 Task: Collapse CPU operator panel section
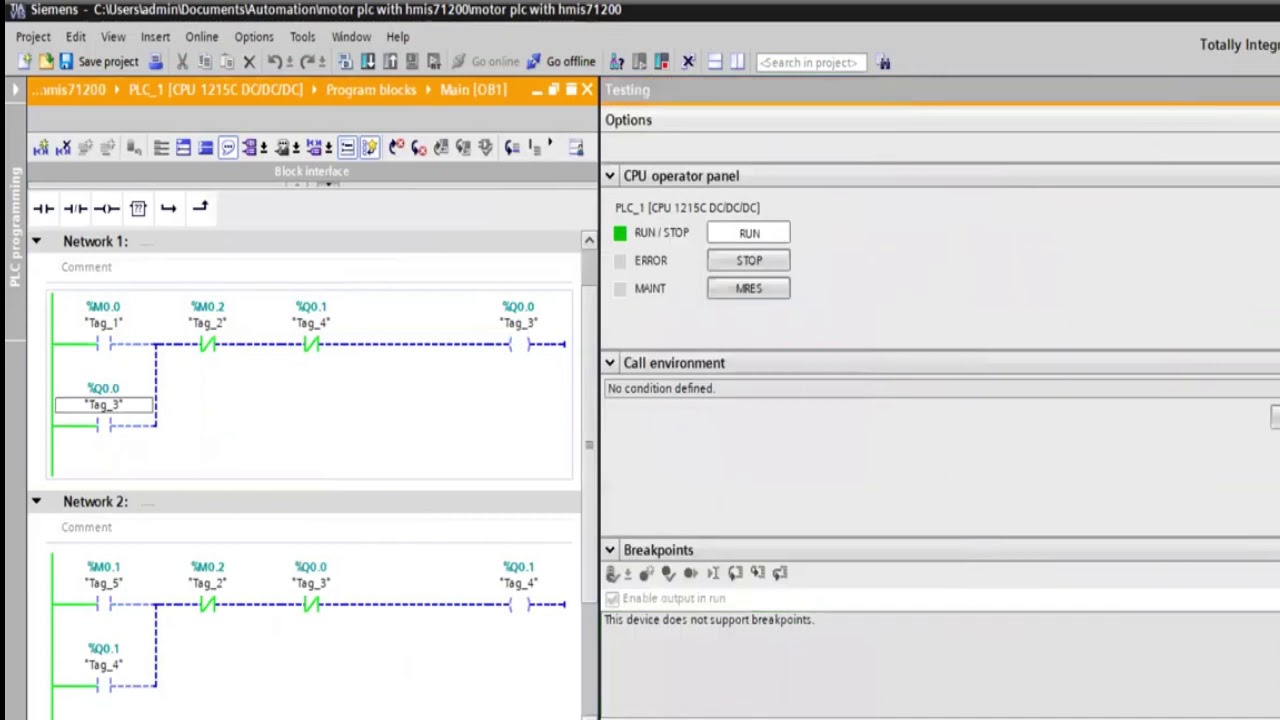609,176
